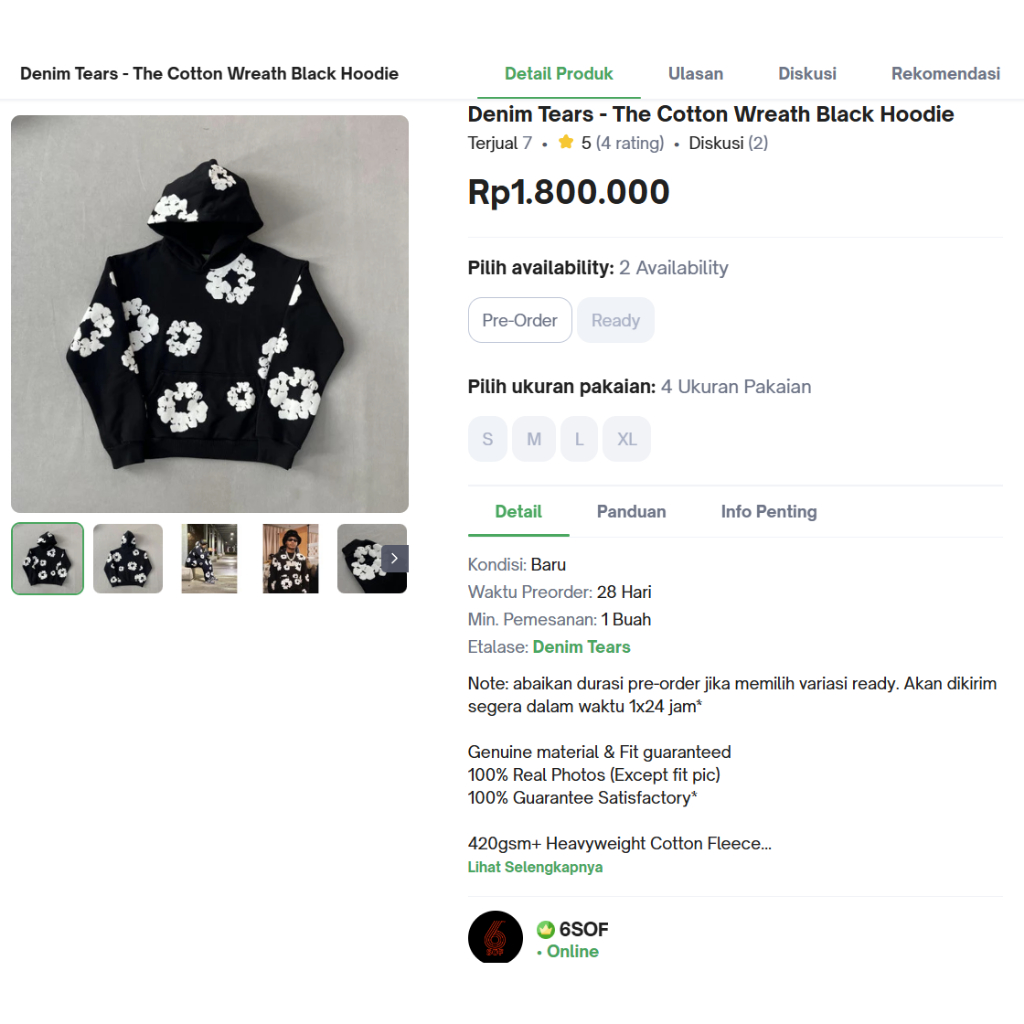Select the second hoodie thumbnail
Viewport: 1024px width, 1024px height.
click(128, 558)
